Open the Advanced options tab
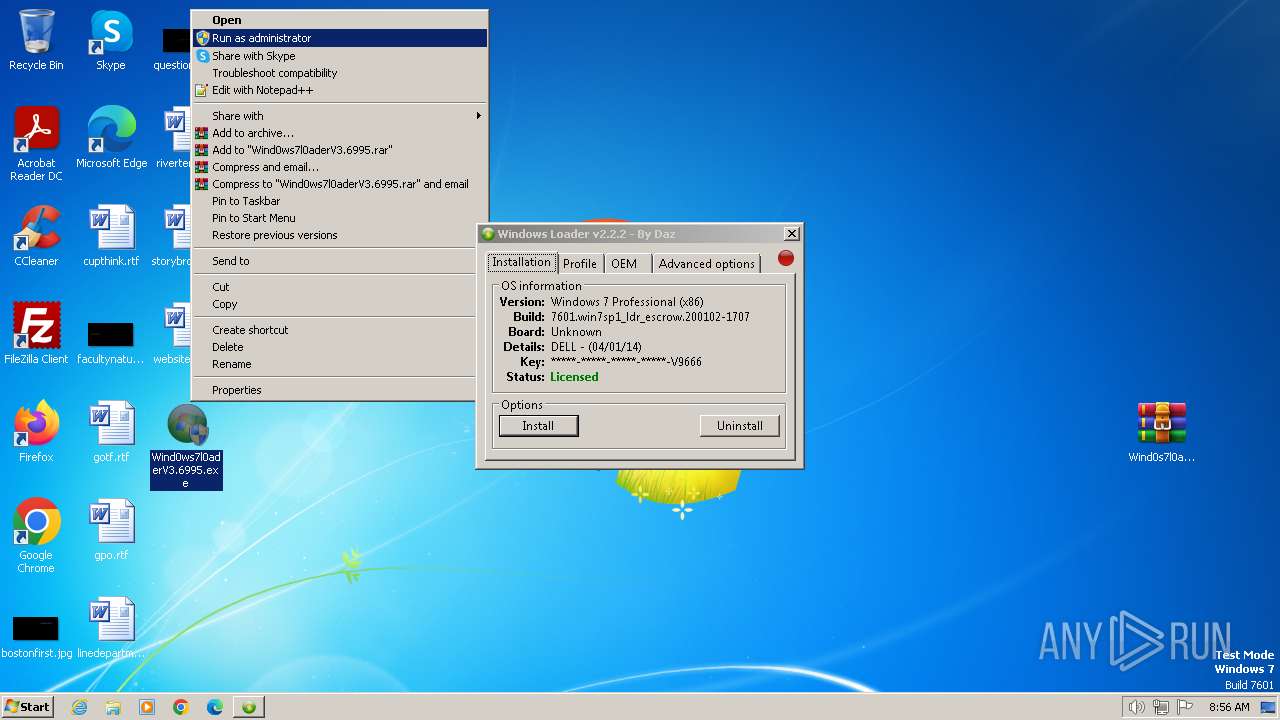Viewport: 1280px width, 720px height. [706, 264]
